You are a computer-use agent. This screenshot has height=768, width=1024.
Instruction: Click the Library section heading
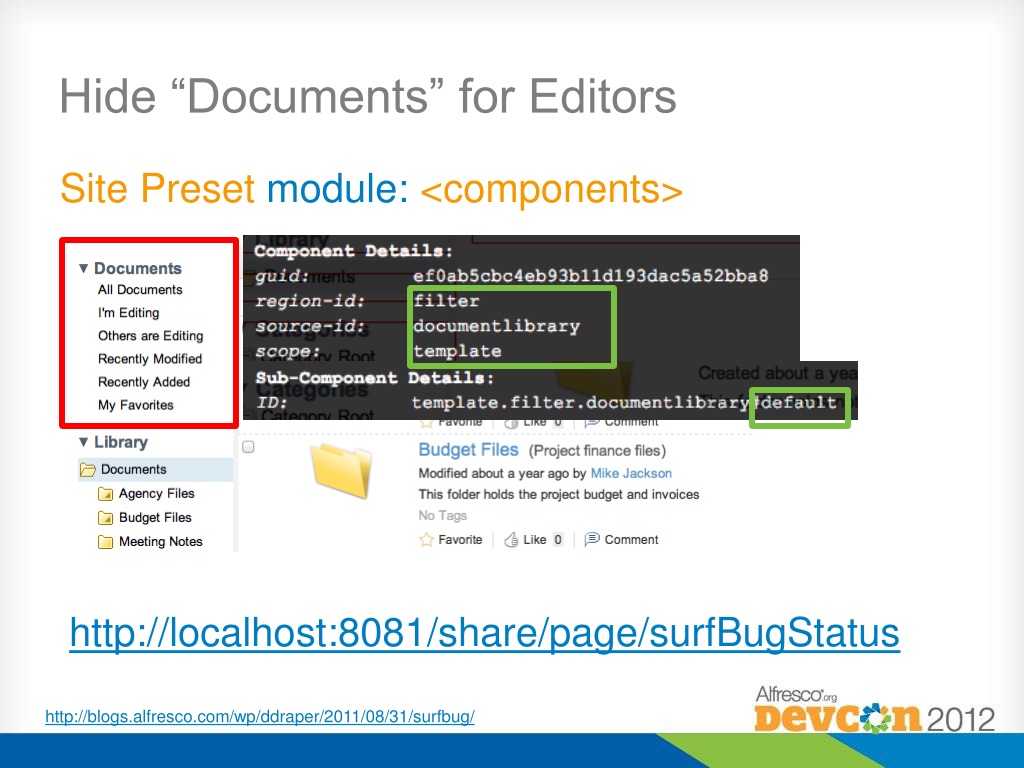(x=121, y=442)
